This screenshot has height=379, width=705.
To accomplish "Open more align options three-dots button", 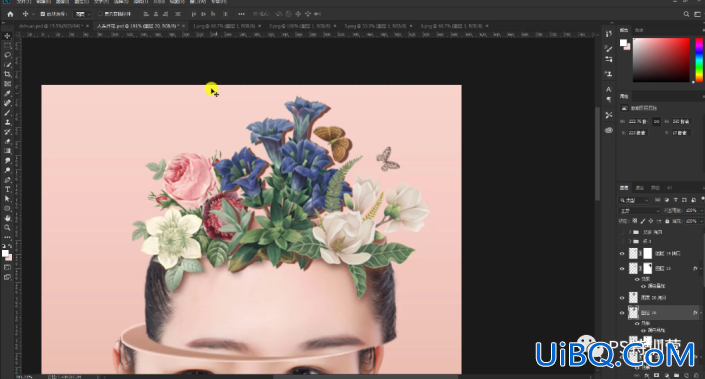I will point(241,14).
